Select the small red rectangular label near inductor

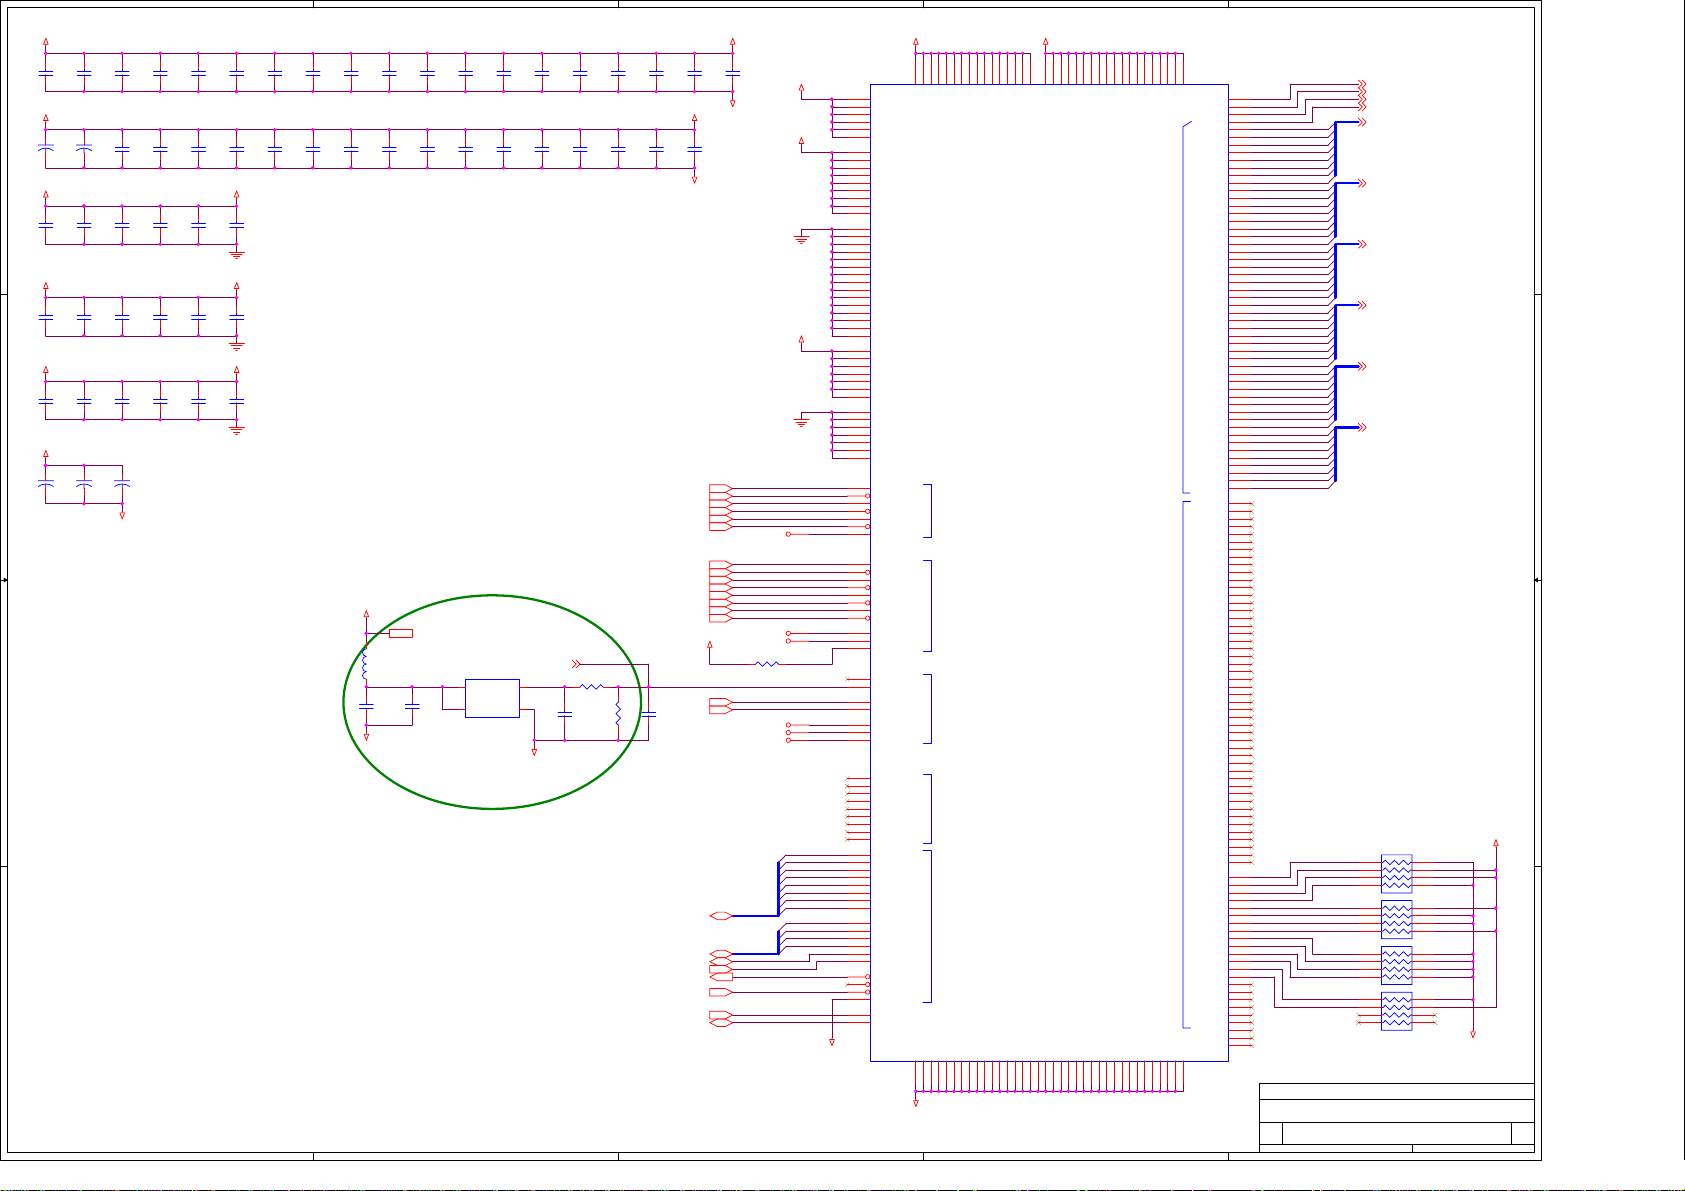(x=401, y=633)
